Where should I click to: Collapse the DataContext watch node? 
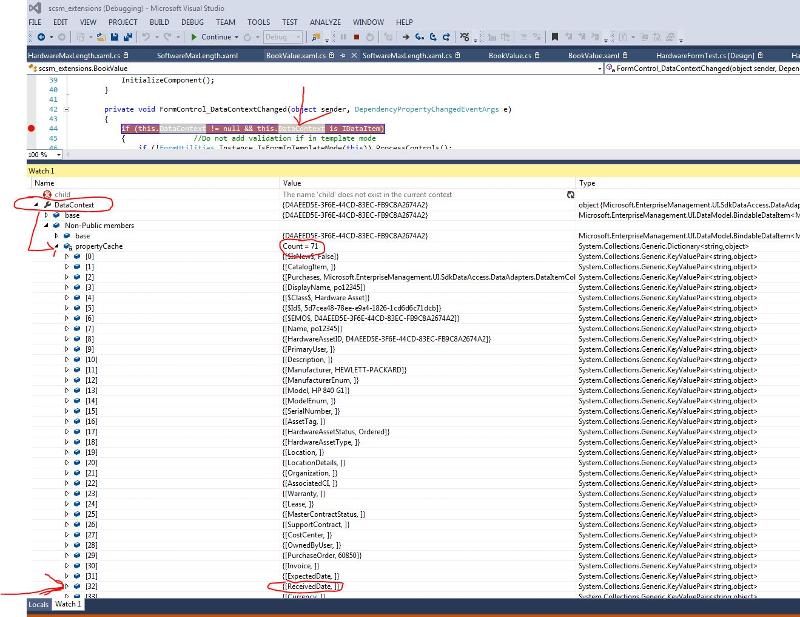click(36, 205)
